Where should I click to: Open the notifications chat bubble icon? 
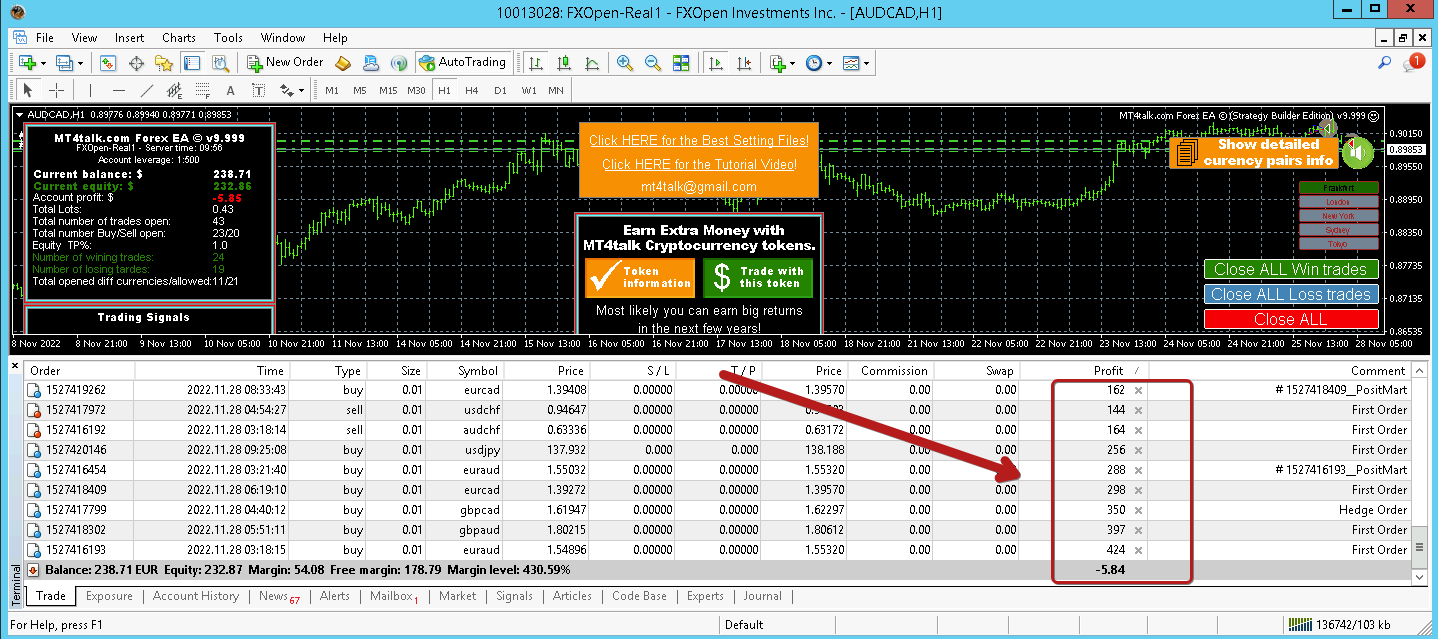click(1414, 63)
